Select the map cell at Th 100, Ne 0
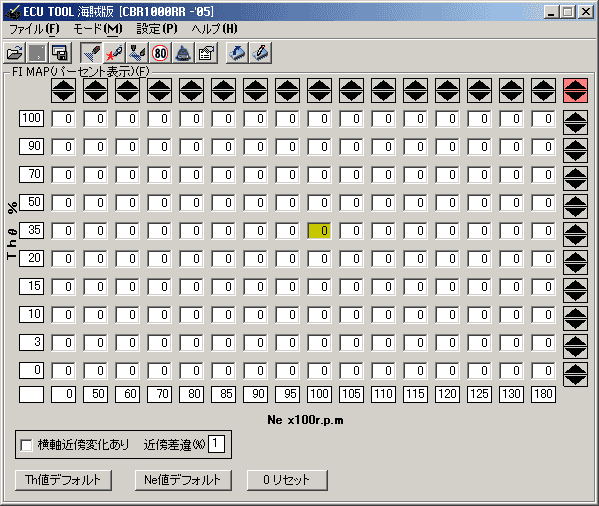 [x=63, y=119]
